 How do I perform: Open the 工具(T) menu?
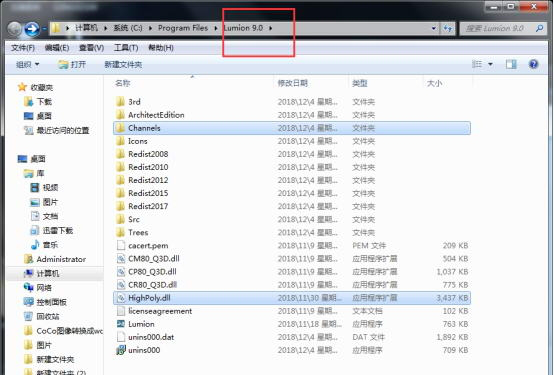pyautogui.click(x=126, y=48)
